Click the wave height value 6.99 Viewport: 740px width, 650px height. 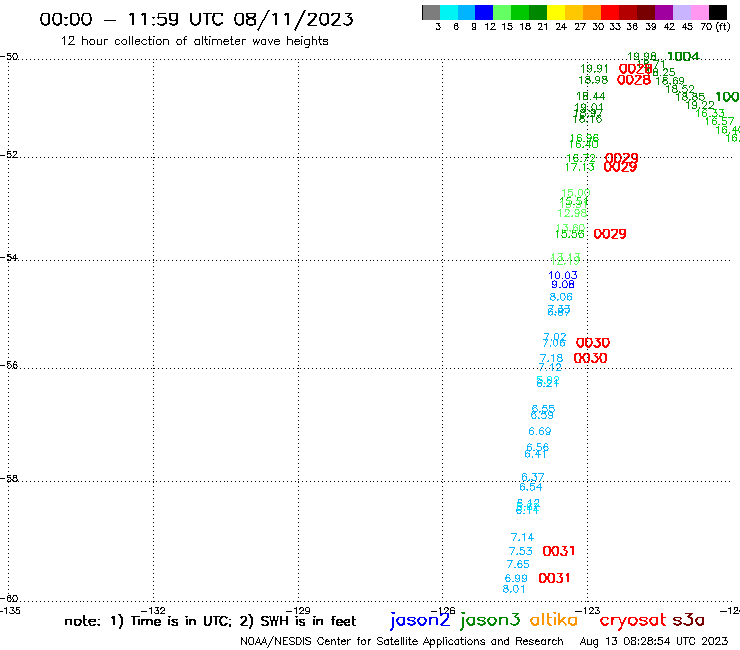point(516,578)
